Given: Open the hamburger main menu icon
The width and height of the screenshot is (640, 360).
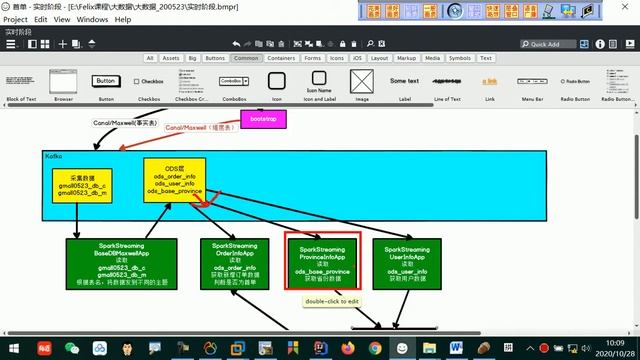Looking at the screenshot, I should click(x=11, y=44).
